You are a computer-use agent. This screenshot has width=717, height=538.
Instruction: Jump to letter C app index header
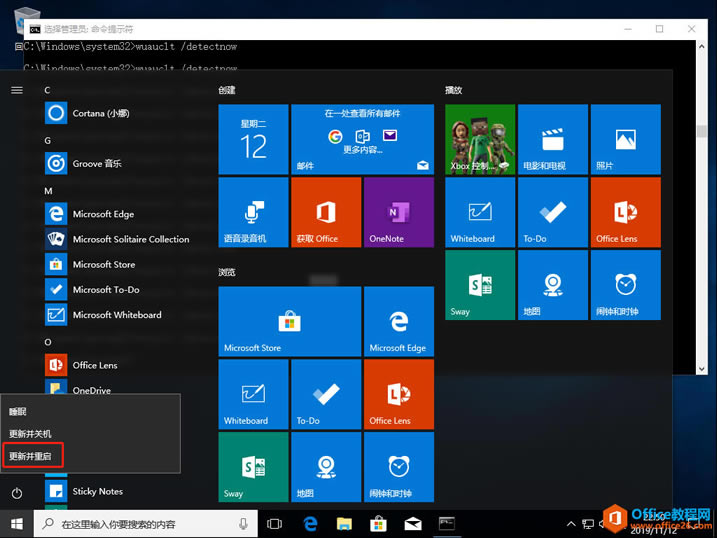pos(48,90)
